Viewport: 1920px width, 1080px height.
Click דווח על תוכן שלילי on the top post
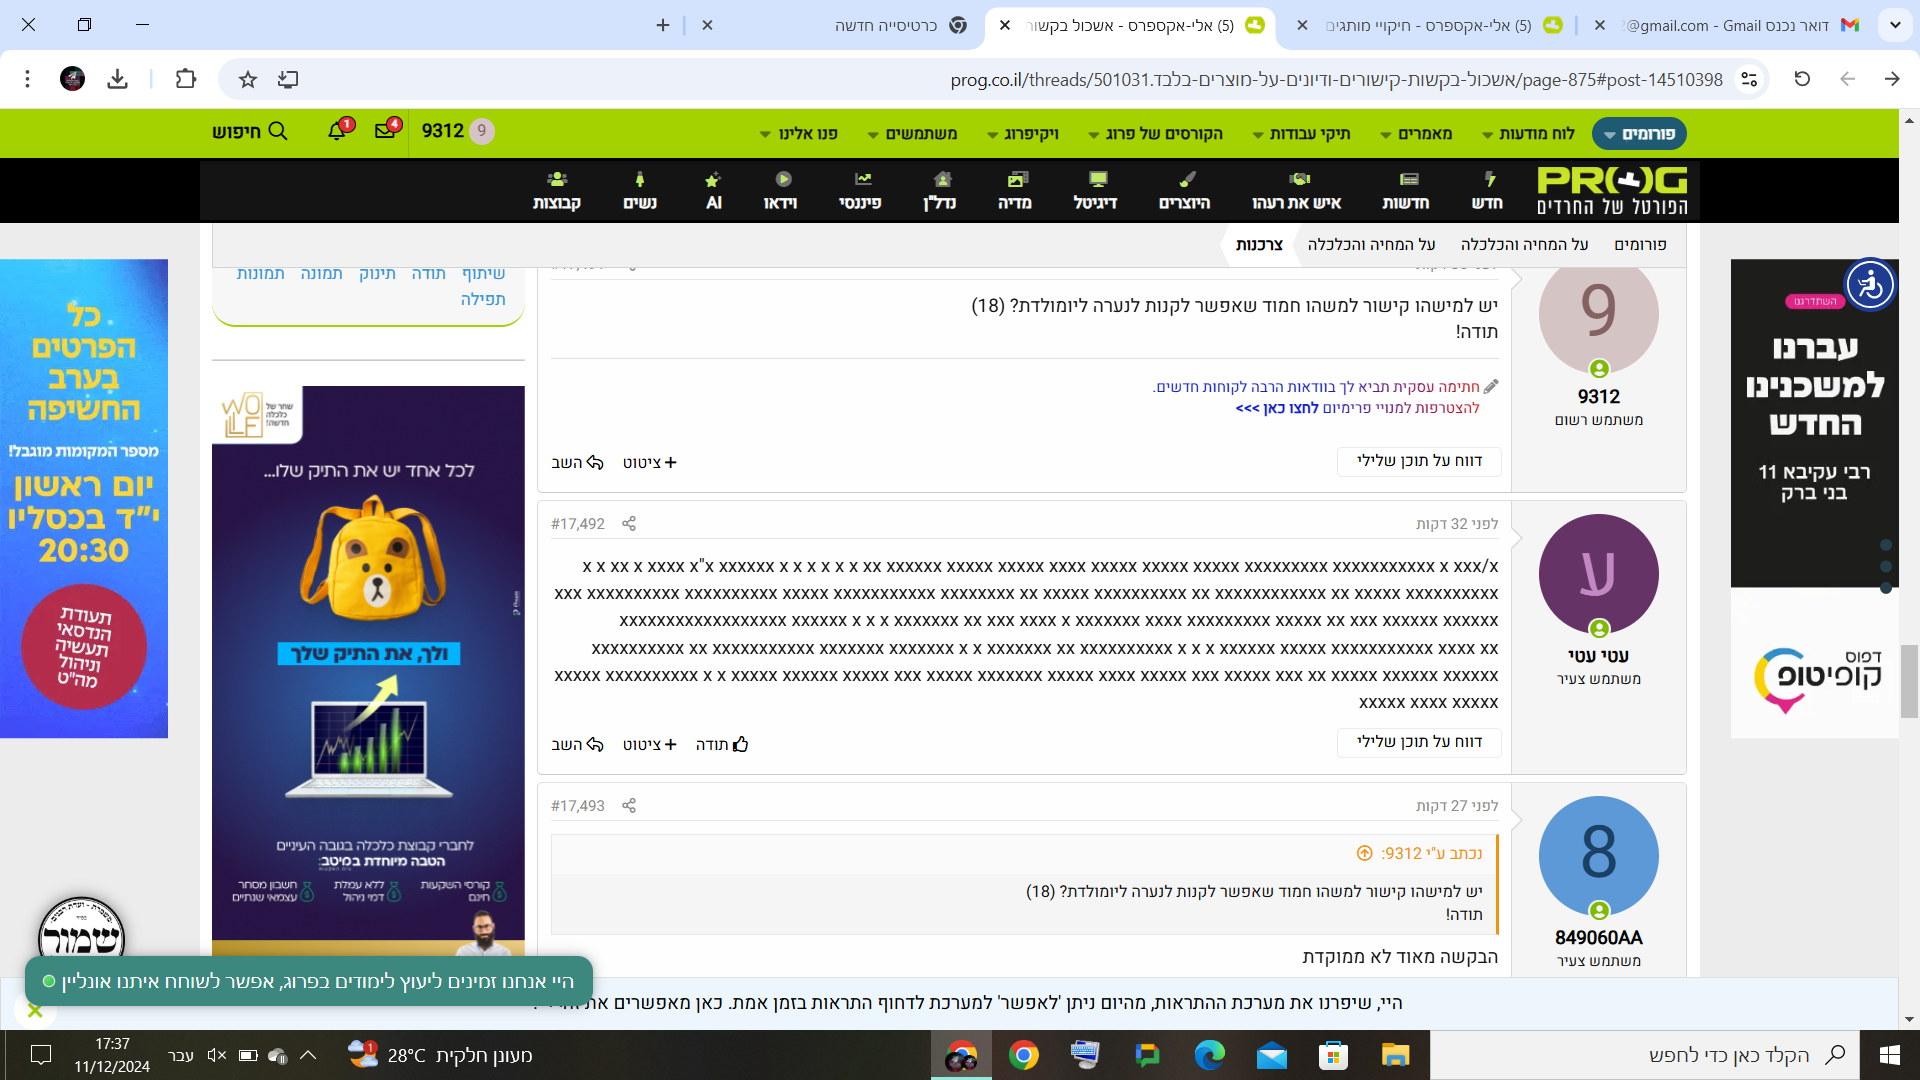(1419, 461)
